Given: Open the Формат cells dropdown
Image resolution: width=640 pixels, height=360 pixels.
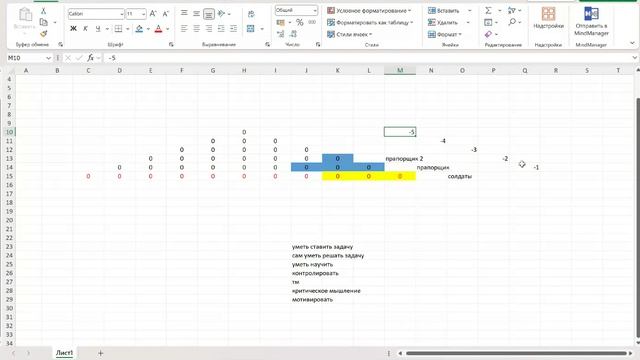Looking at the screenshot, I should pyautogui.click(x=444, y=34).
